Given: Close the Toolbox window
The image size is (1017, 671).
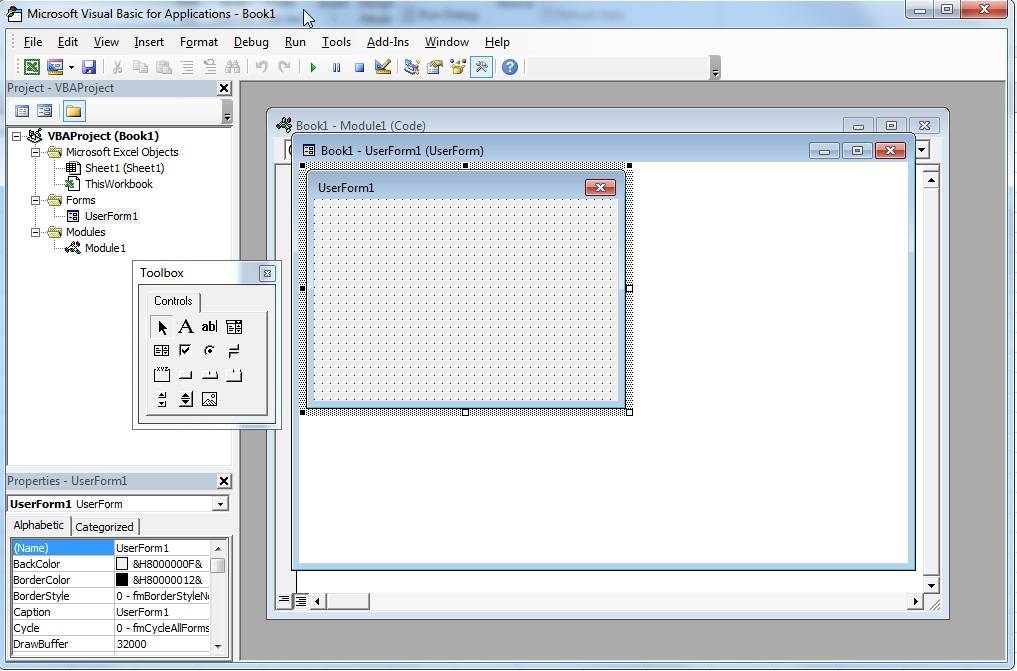Looking at the screenshot, I should point(267,274).
